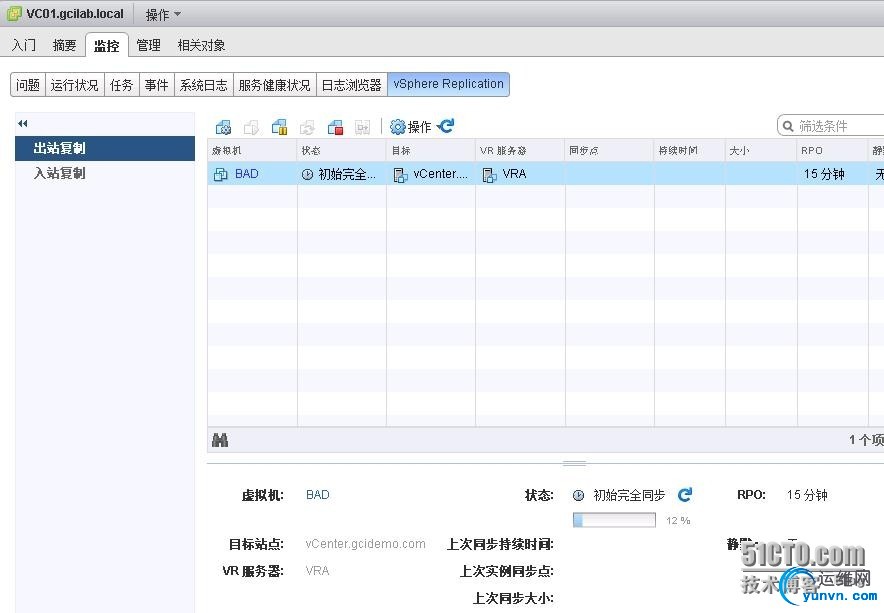Switch to the 入门 tab
The height and width of the screenshot is (613, 884).
point(24,45)
